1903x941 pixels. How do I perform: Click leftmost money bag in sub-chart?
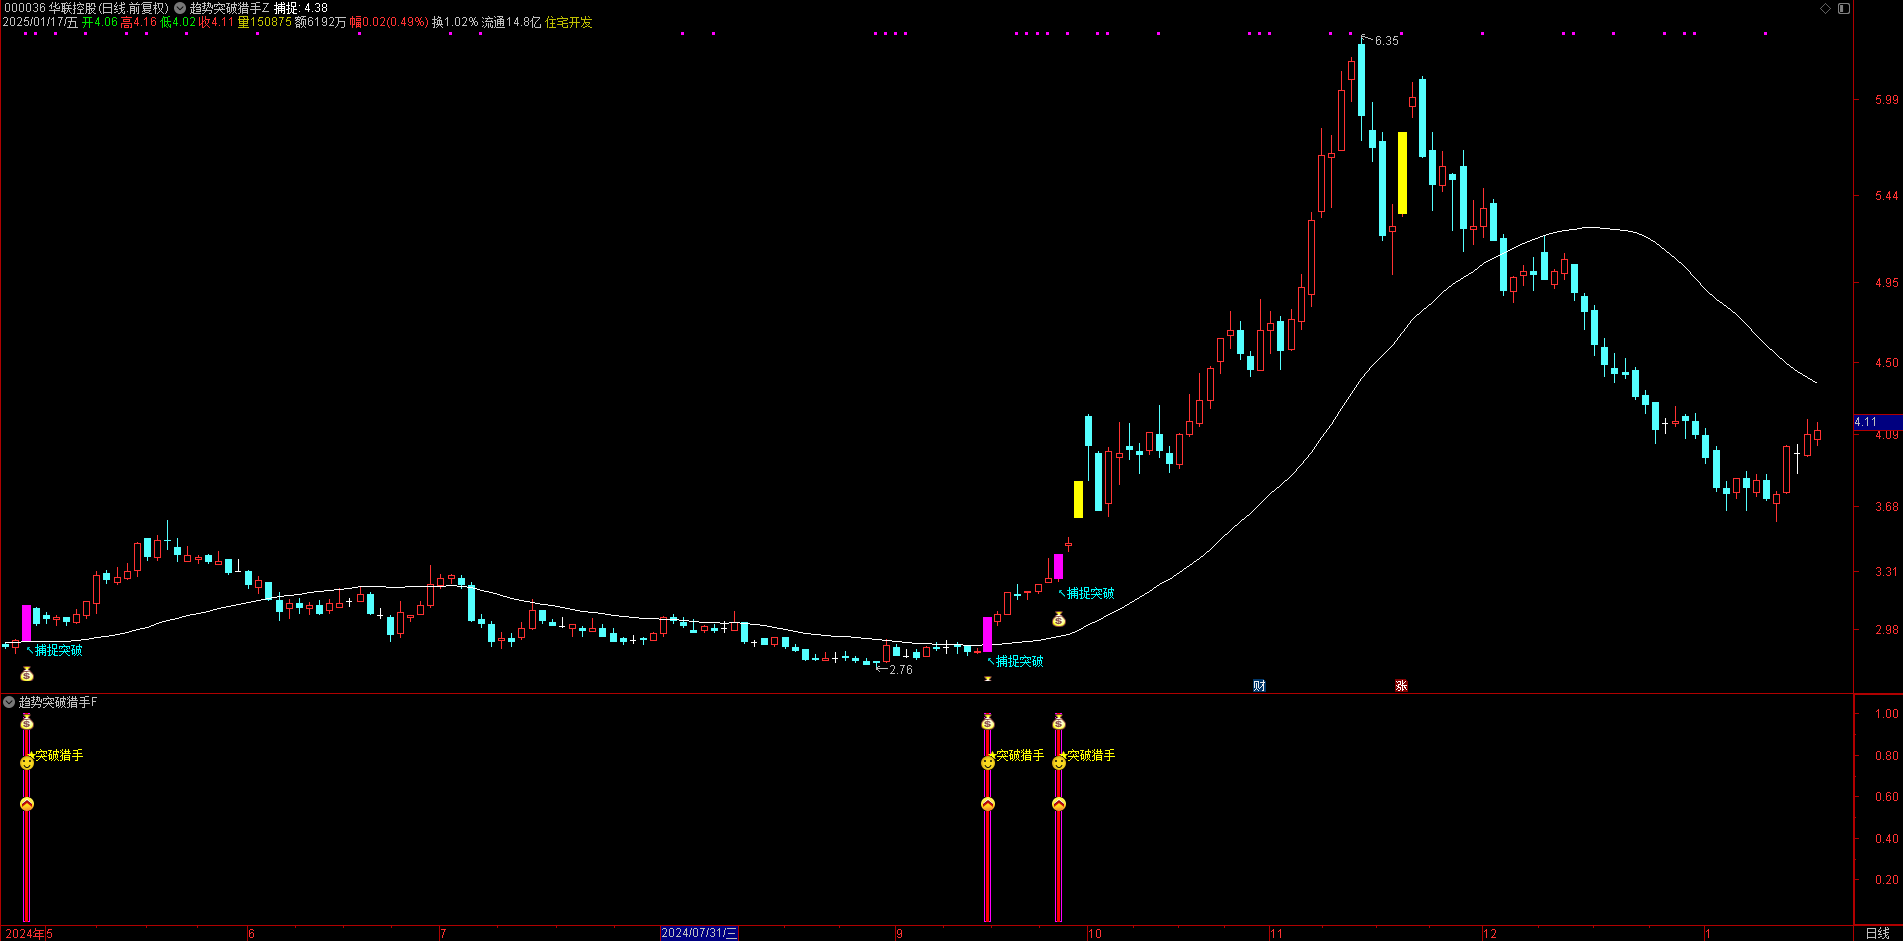[x=27, y=722]
